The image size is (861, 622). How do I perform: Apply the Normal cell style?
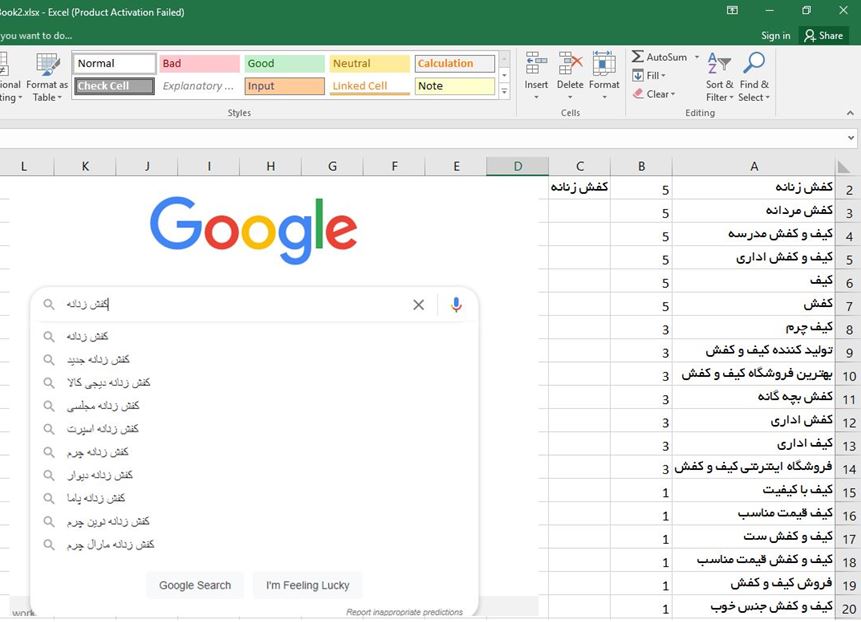click(x=114, y=64)
